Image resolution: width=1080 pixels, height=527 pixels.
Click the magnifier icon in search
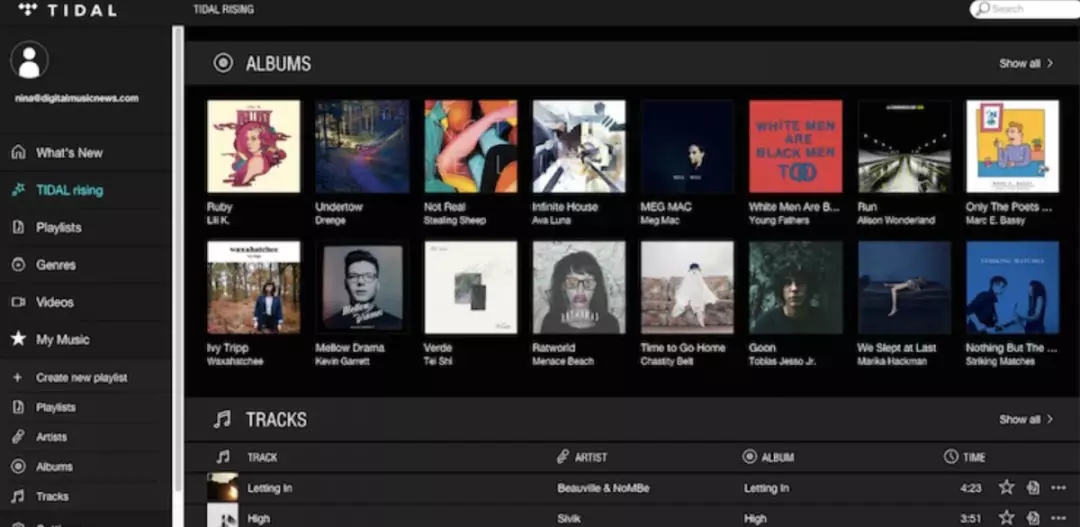(983, 9)
